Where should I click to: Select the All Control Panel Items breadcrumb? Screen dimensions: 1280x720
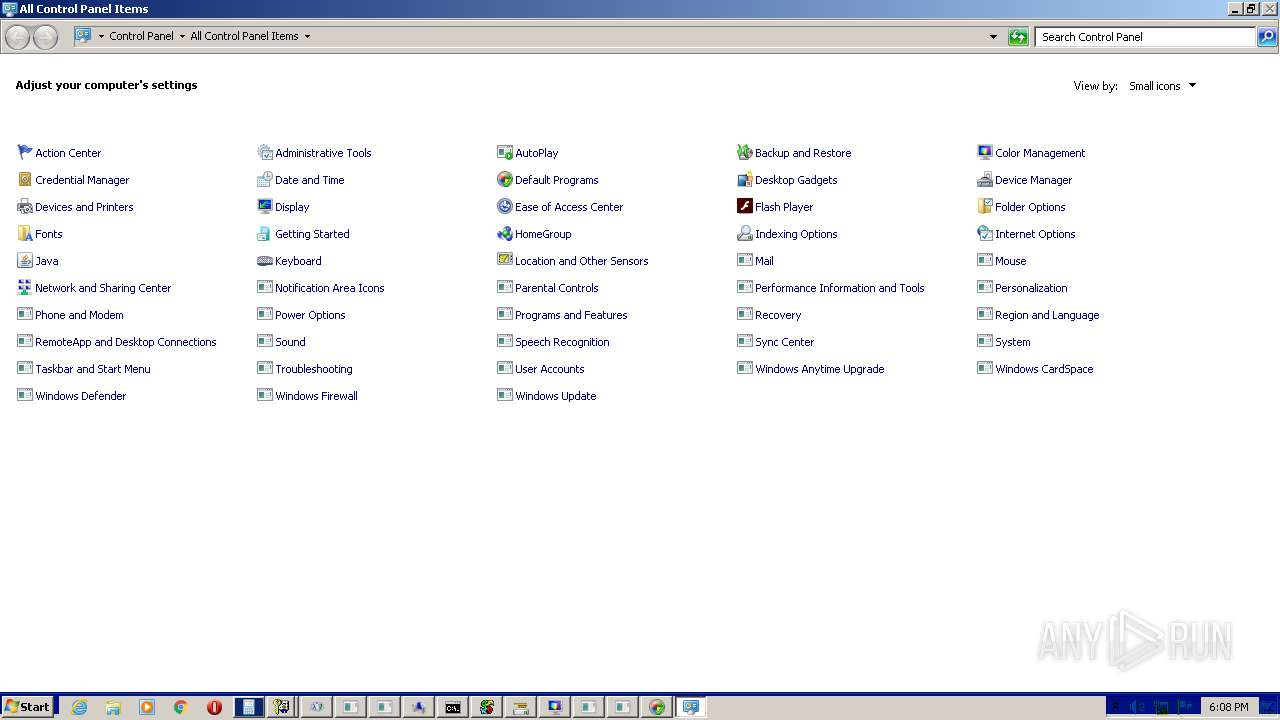[244, 36]
